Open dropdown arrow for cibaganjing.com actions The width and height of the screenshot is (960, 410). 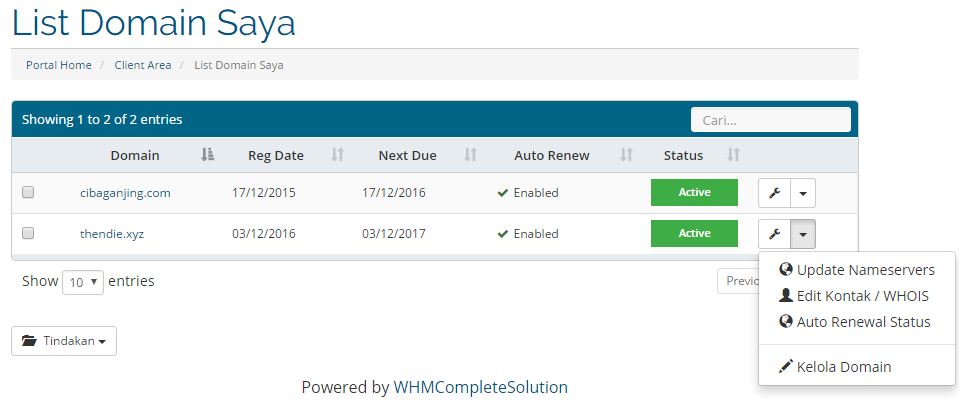(803, 193)
